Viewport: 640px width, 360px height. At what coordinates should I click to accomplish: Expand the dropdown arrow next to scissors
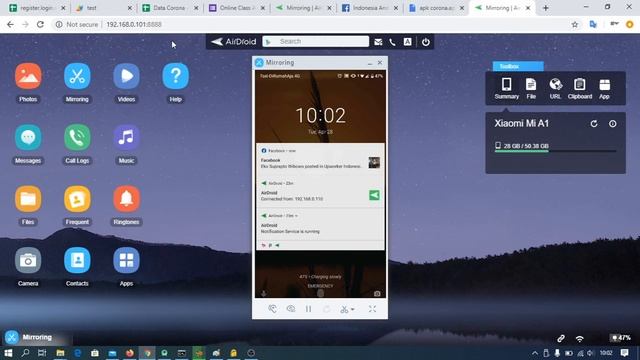click(x=353, y=310)
